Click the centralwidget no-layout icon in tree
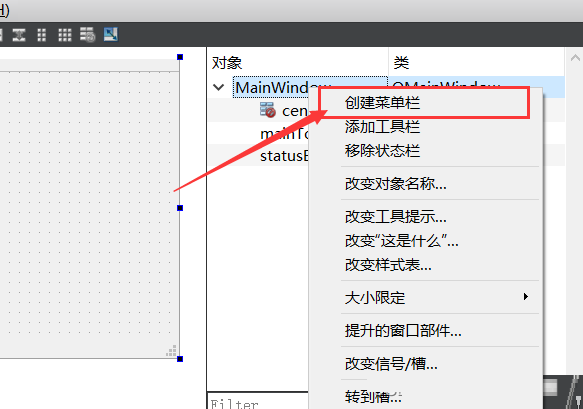The height and width of the screenshot is (409, 583). pos(268,110)
